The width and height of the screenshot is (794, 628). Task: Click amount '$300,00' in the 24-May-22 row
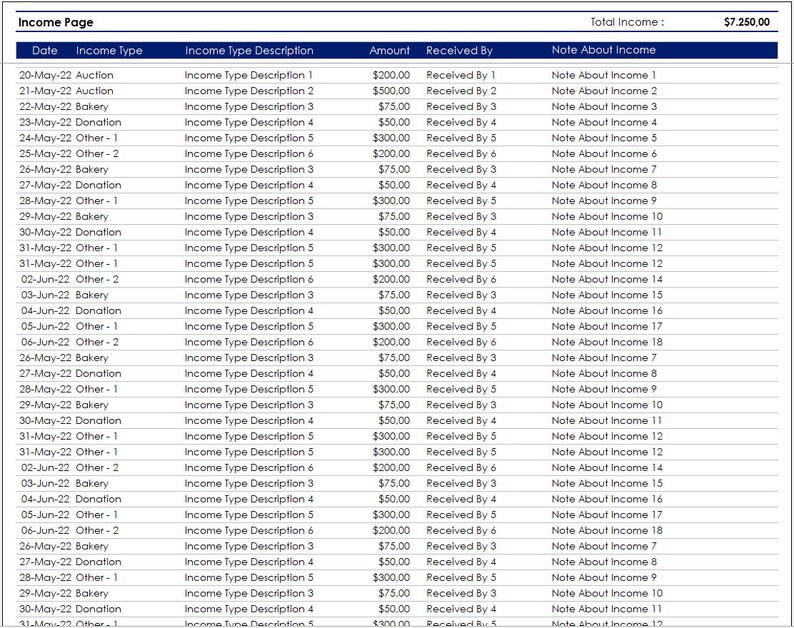[x=391, y=138]
